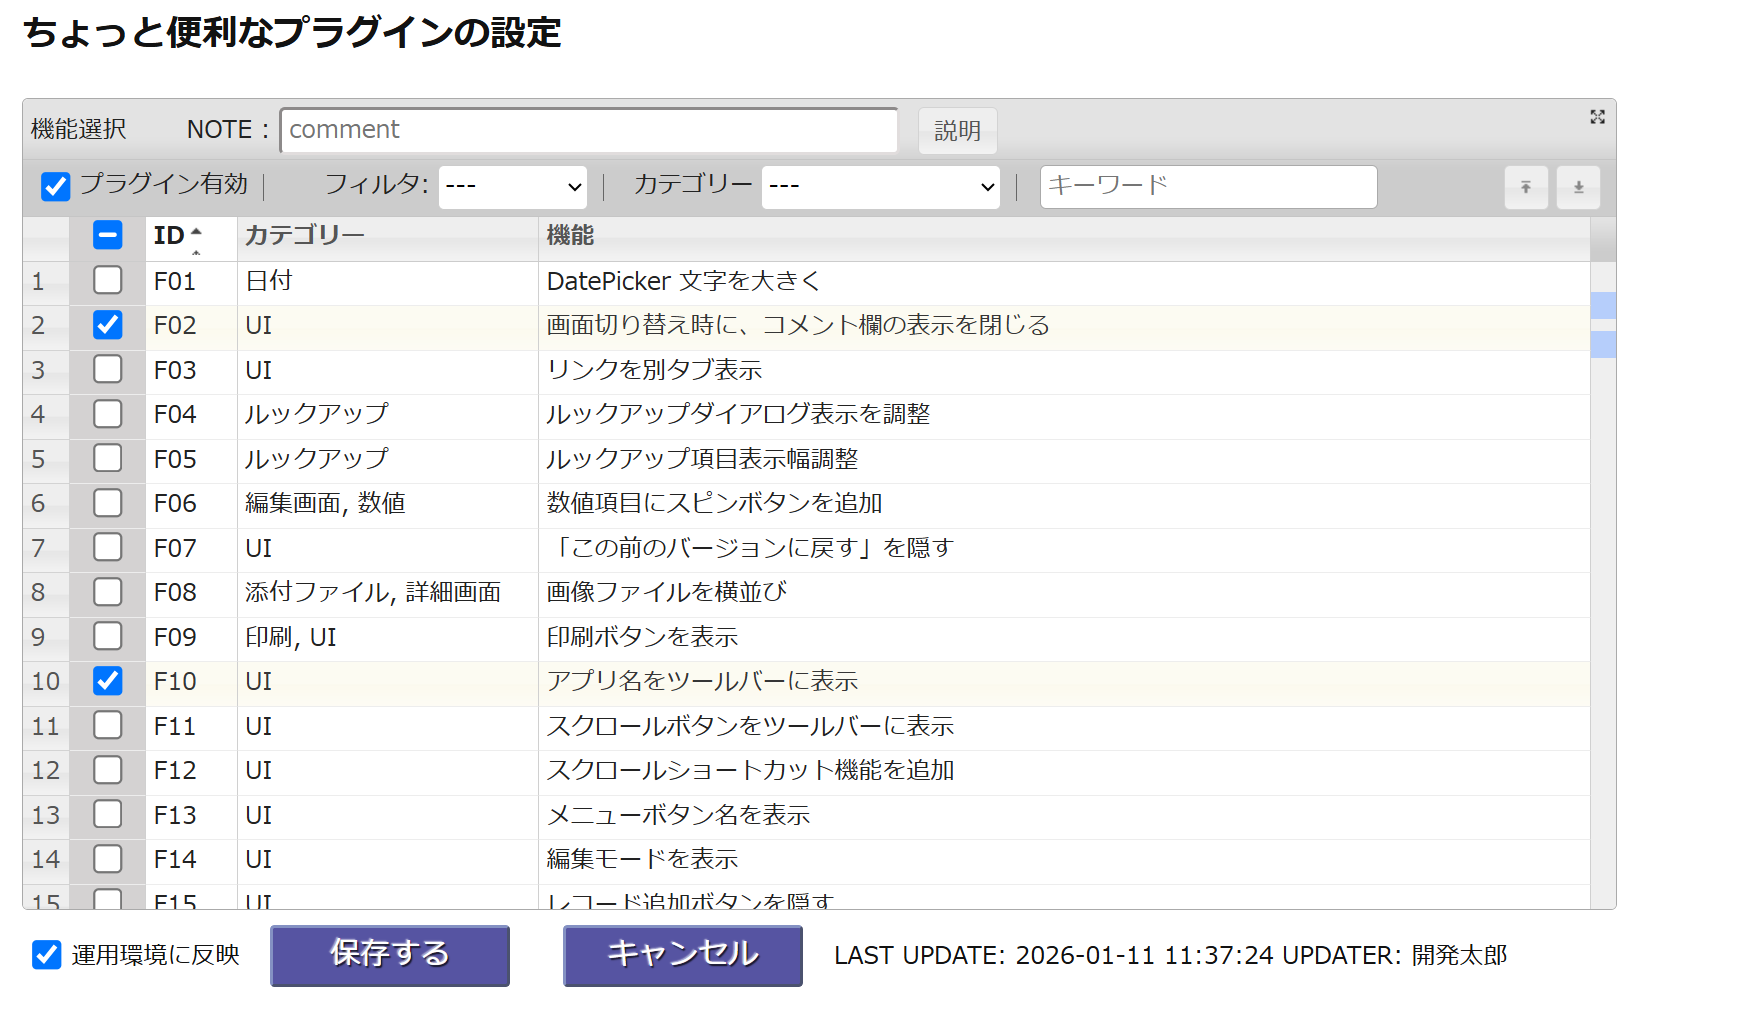
Task: Toggle the select-all checkbox in table header
Action: tap(108, 235)
